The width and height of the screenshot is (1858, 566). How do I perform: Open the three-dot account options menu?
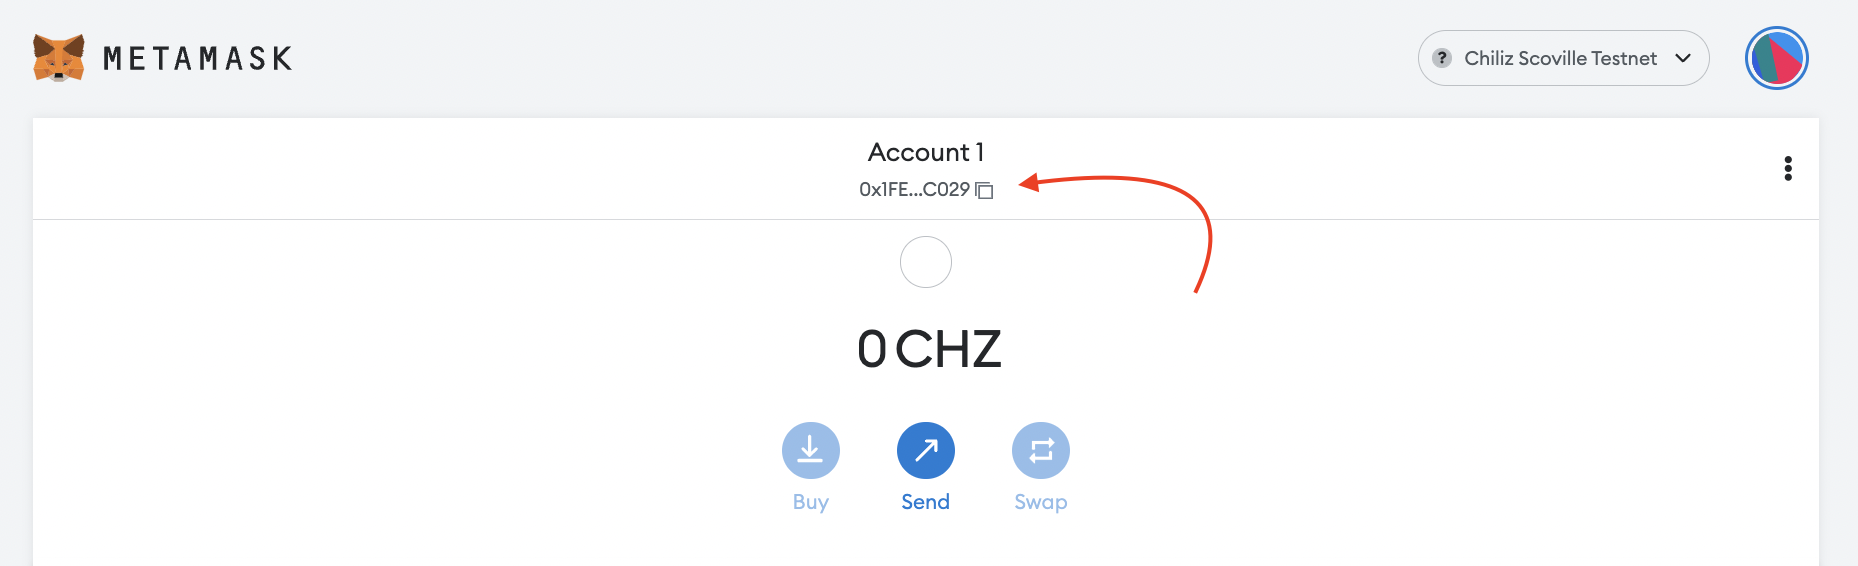coord(1788,168)
